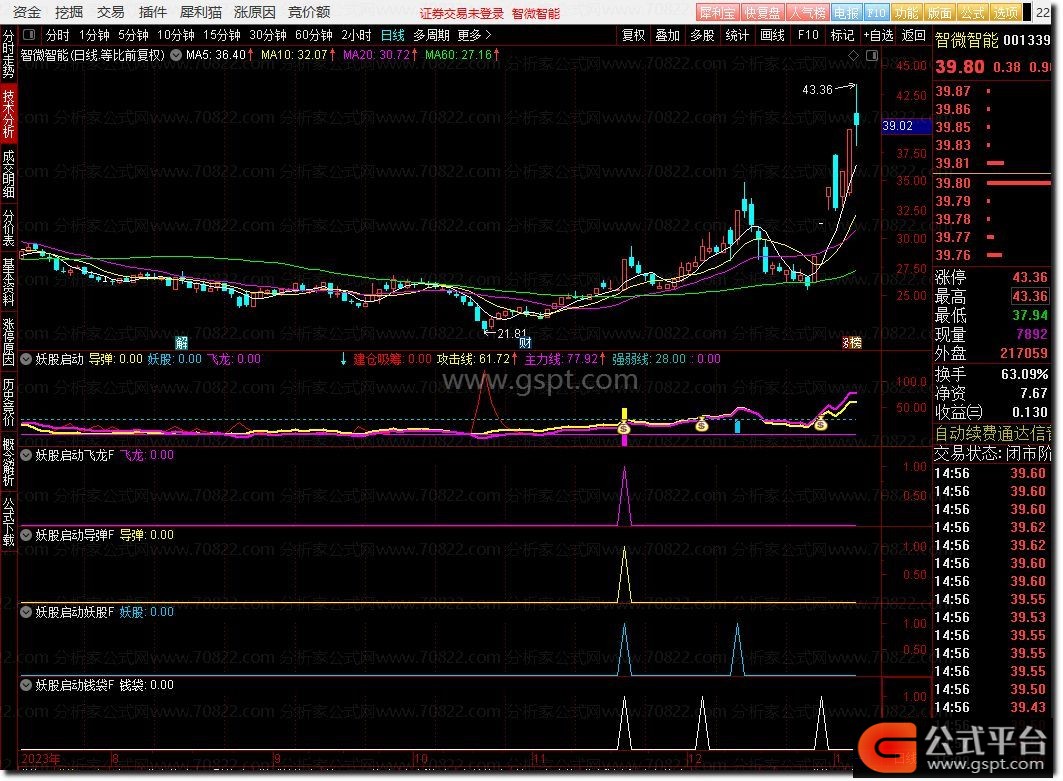Open the 资金 menu
Image resolution: width=1063 pixels, height=781 pixels.
tap(27, 12)
